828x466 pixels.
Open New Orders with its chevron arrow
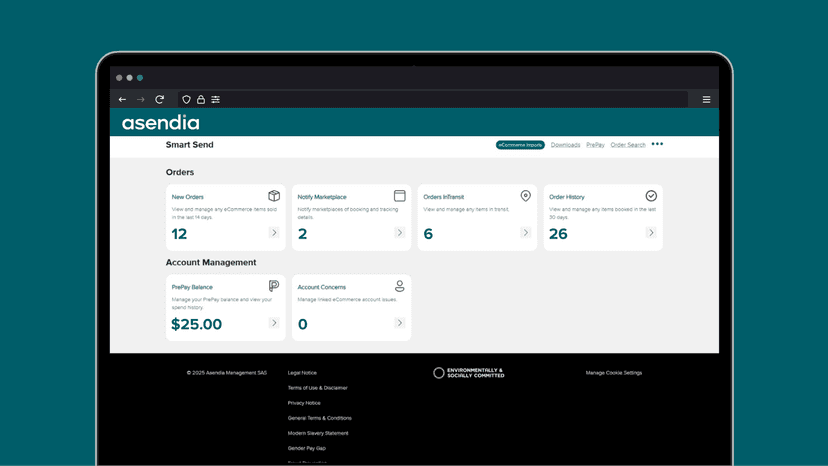pyautogui.click(x=274, y=232)
